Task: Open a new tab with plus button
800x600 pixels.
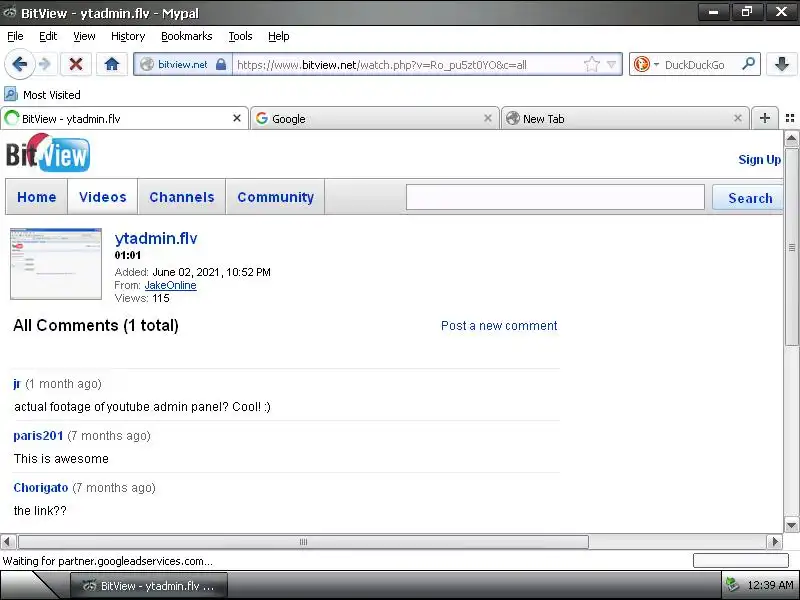Action: pyautogui.click(x=764, y=118)
